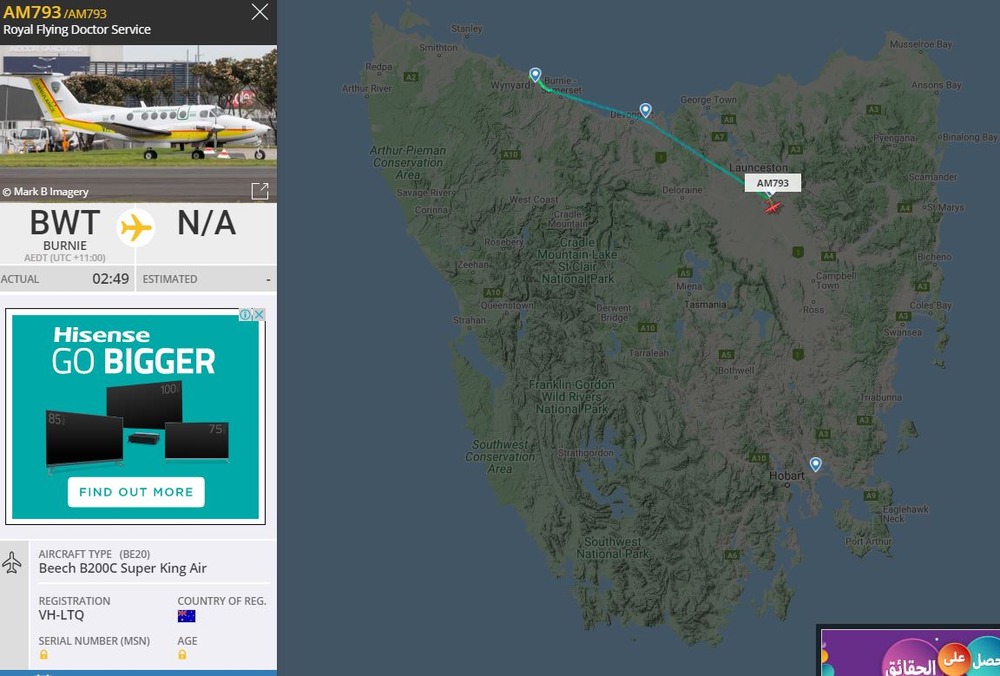The image size is (1000, 676).
Task: Unlock the Age lock icon
Action: pos(183,655)
